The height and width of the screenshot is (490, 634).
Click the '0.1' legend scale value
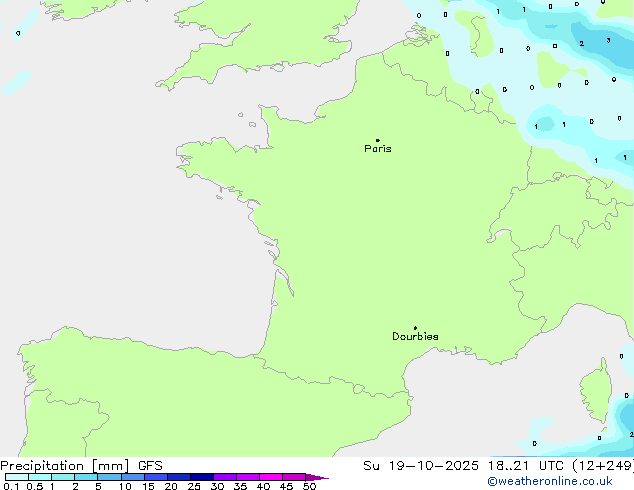click(11, 486)
